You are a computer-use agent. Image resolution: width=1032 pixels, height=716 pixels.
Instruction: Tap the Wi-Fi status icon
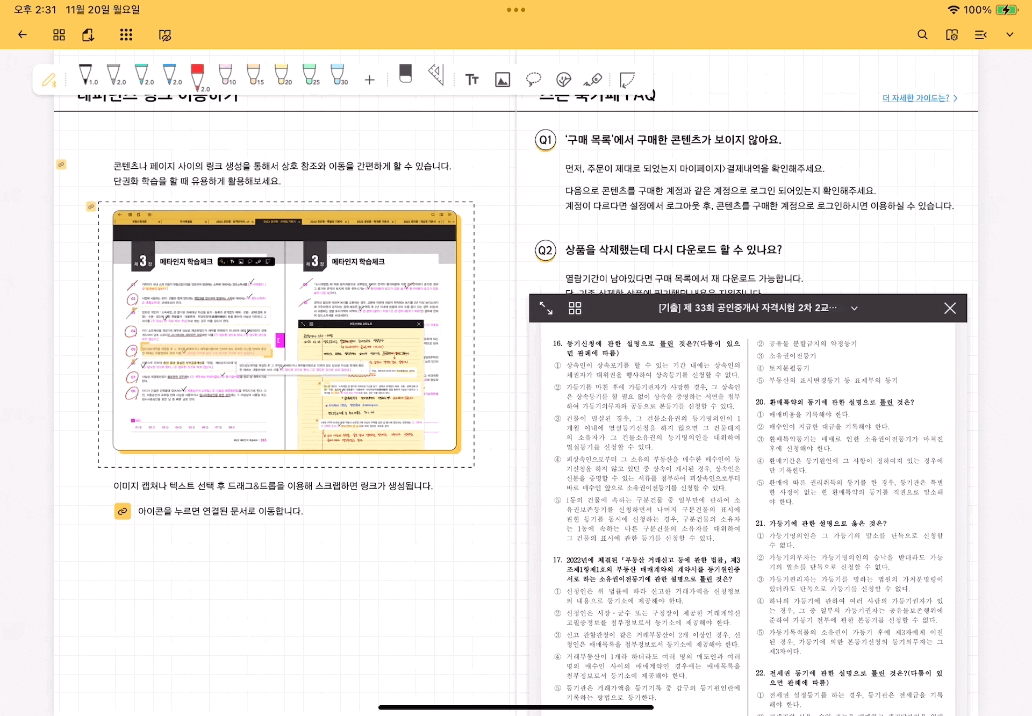coord(953,10)
